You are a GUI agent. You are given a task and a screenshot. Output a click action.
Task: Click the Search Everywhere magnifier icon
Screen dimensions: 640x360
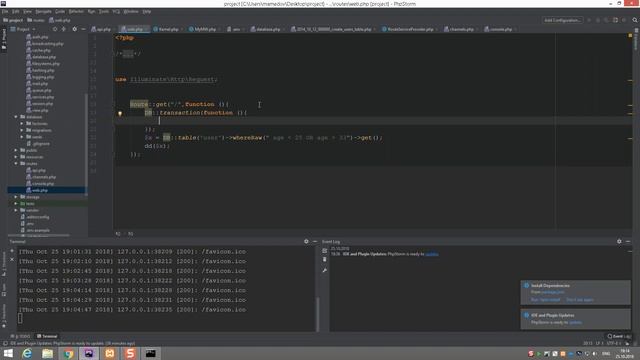(635, 20)
